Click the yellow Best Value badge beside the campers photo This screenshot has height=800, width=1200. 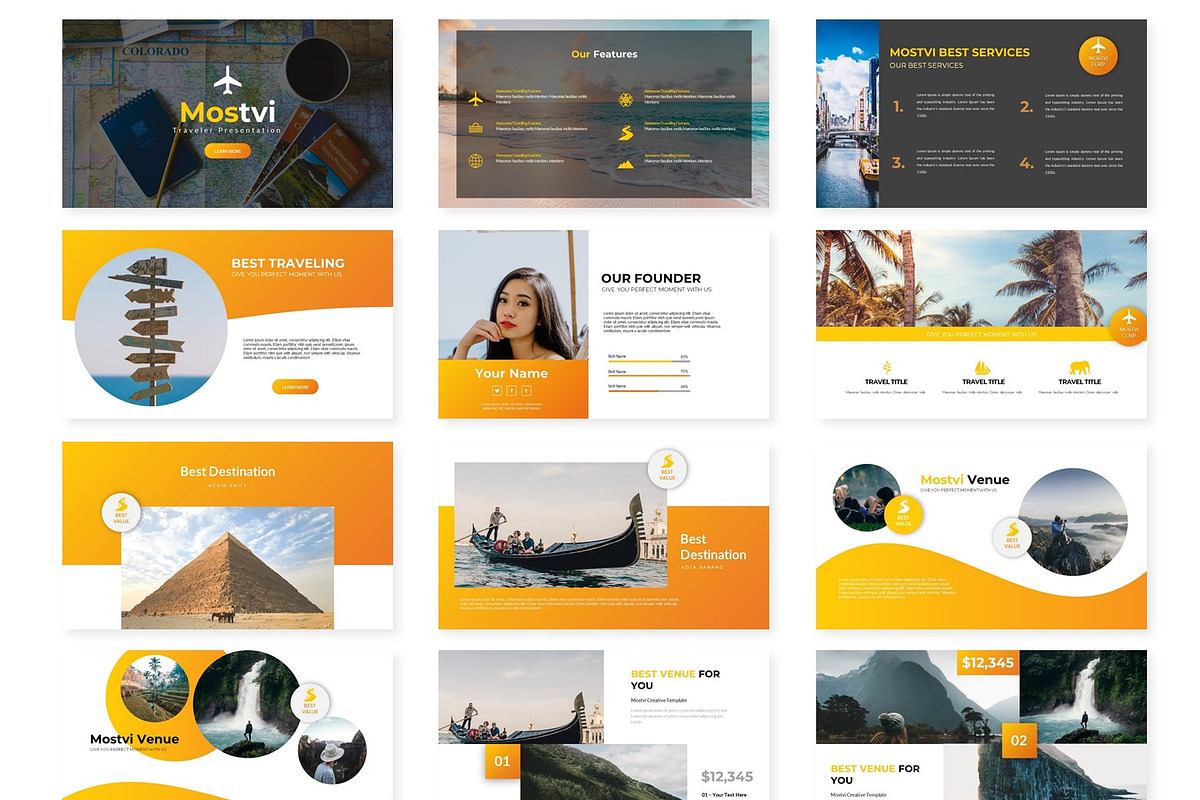[x=903, y=515]
